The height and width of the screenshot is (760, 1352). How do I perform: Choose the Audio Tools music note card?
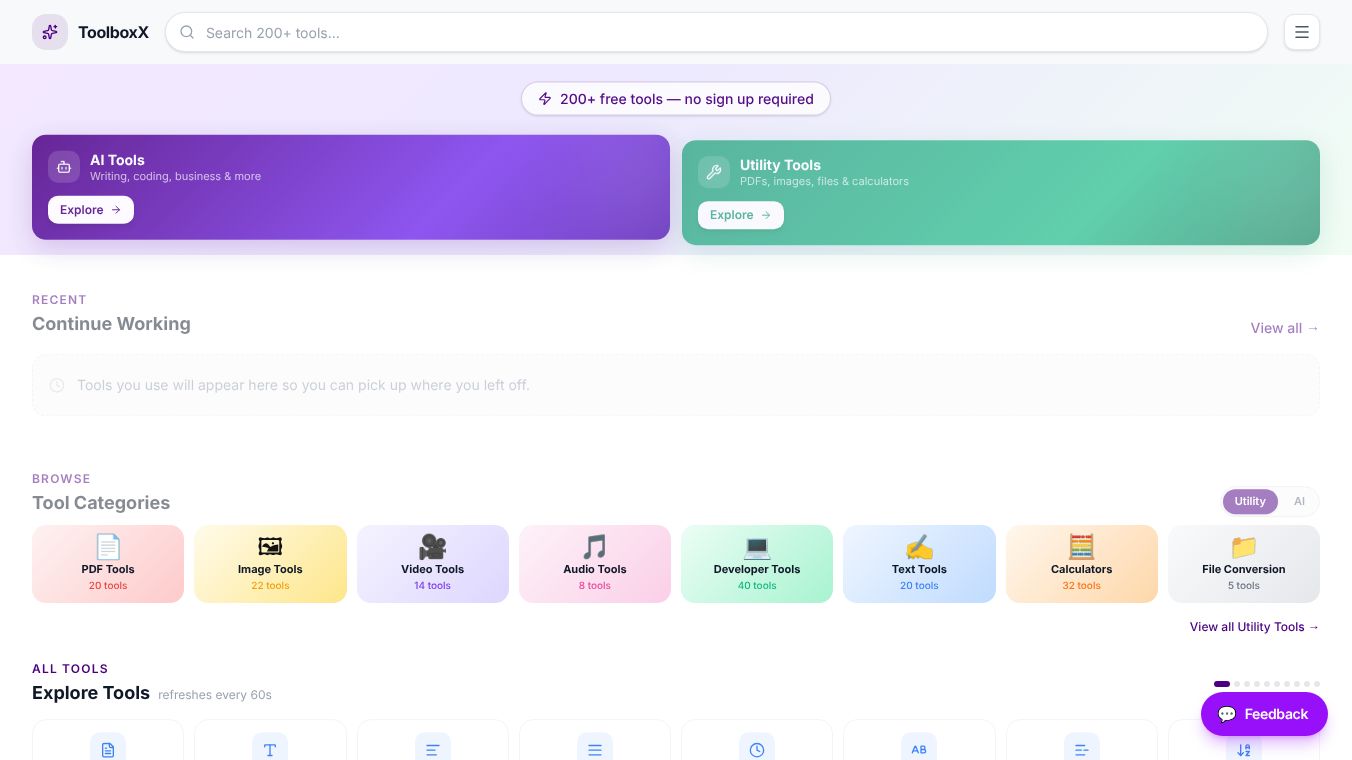point(595,564)
